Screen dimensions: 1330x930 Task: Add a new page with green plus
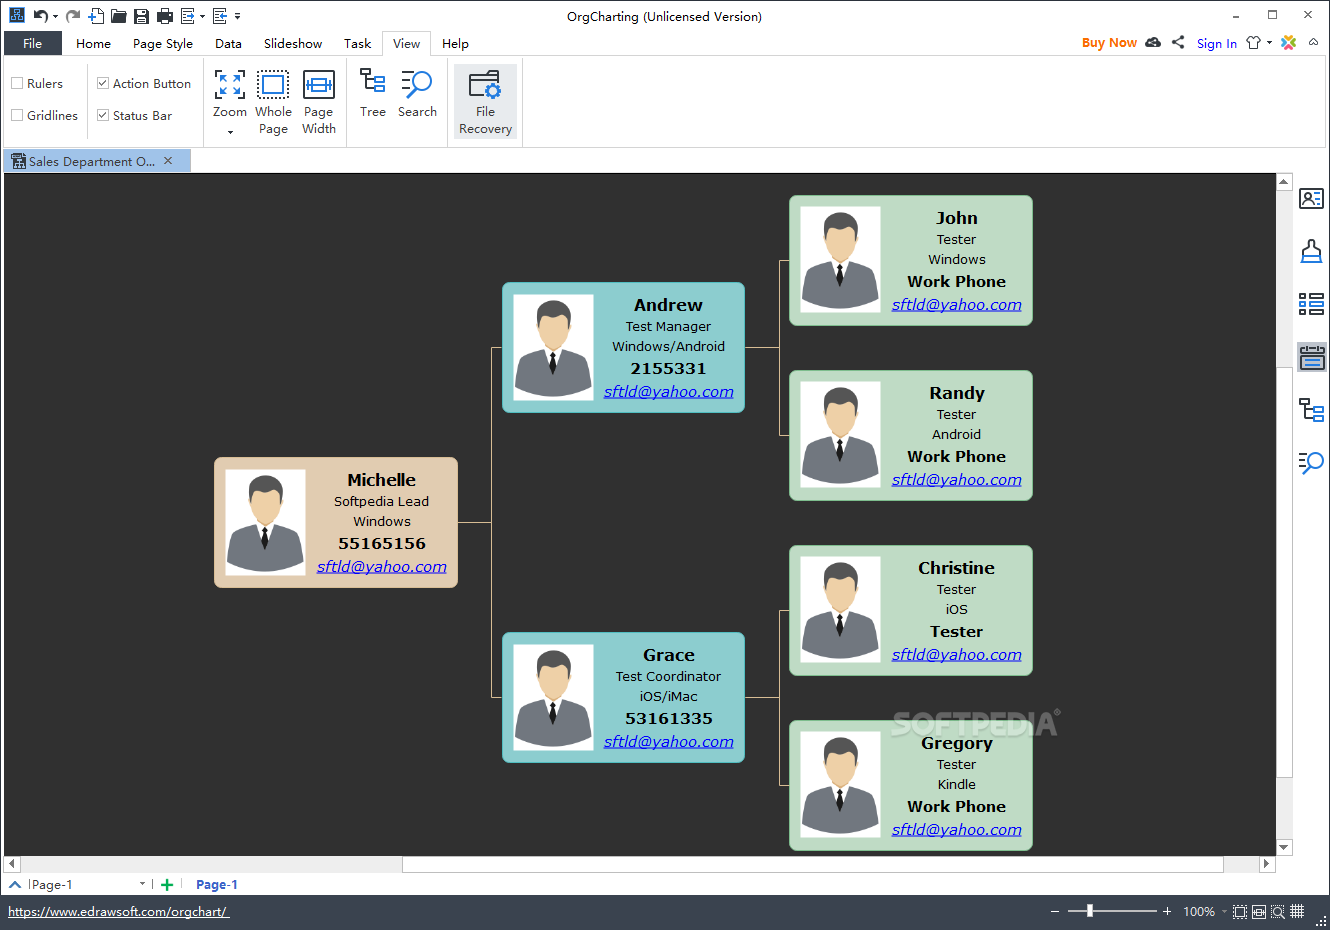tap(167, 884)
